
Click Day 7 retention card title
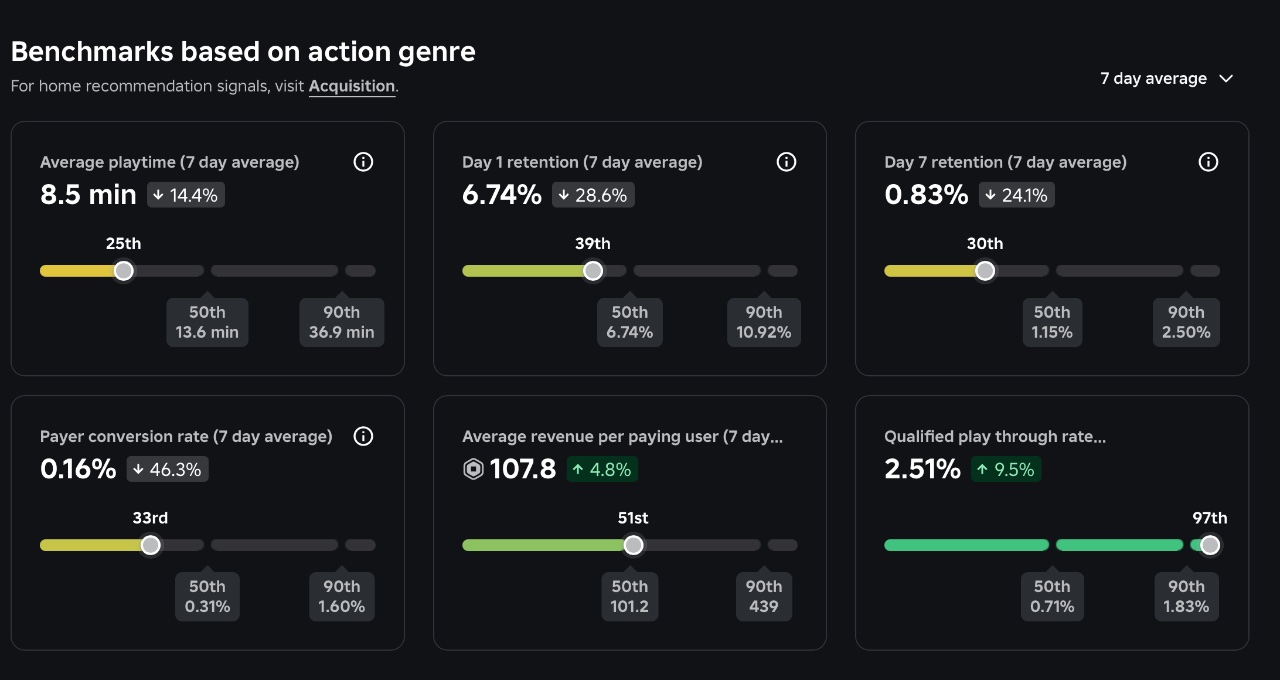point(1005,162)
